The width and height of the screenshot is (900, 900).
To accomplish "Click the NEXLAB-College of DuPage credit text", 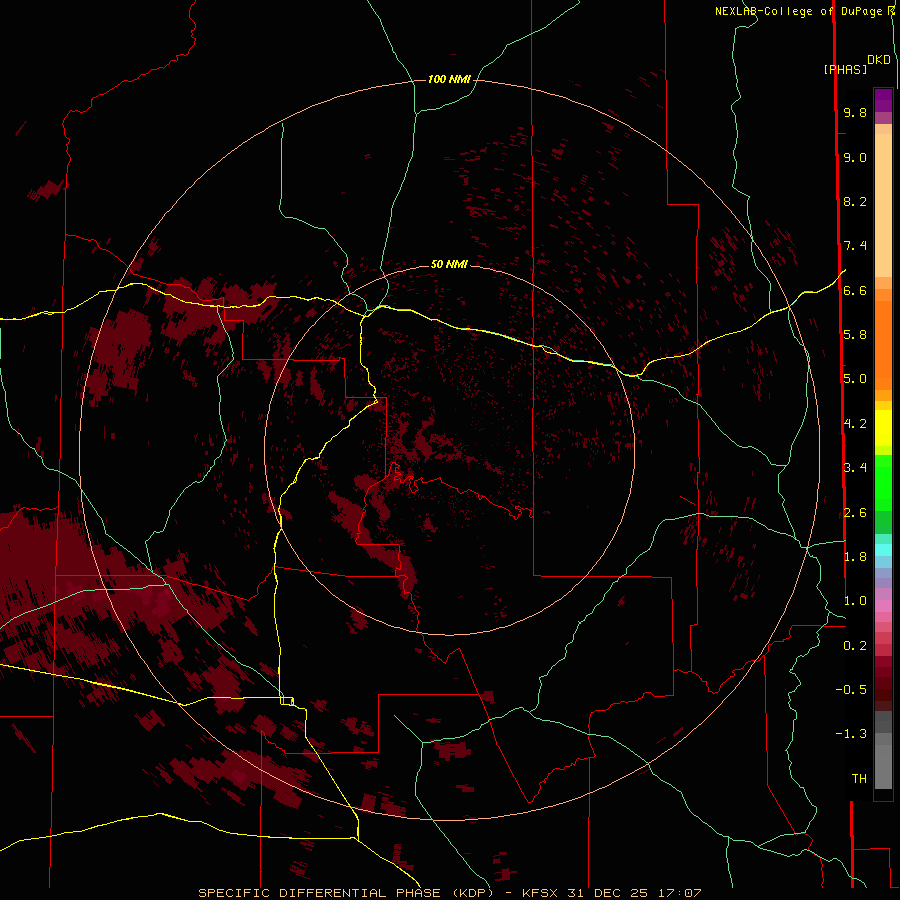I will (800, 11).
